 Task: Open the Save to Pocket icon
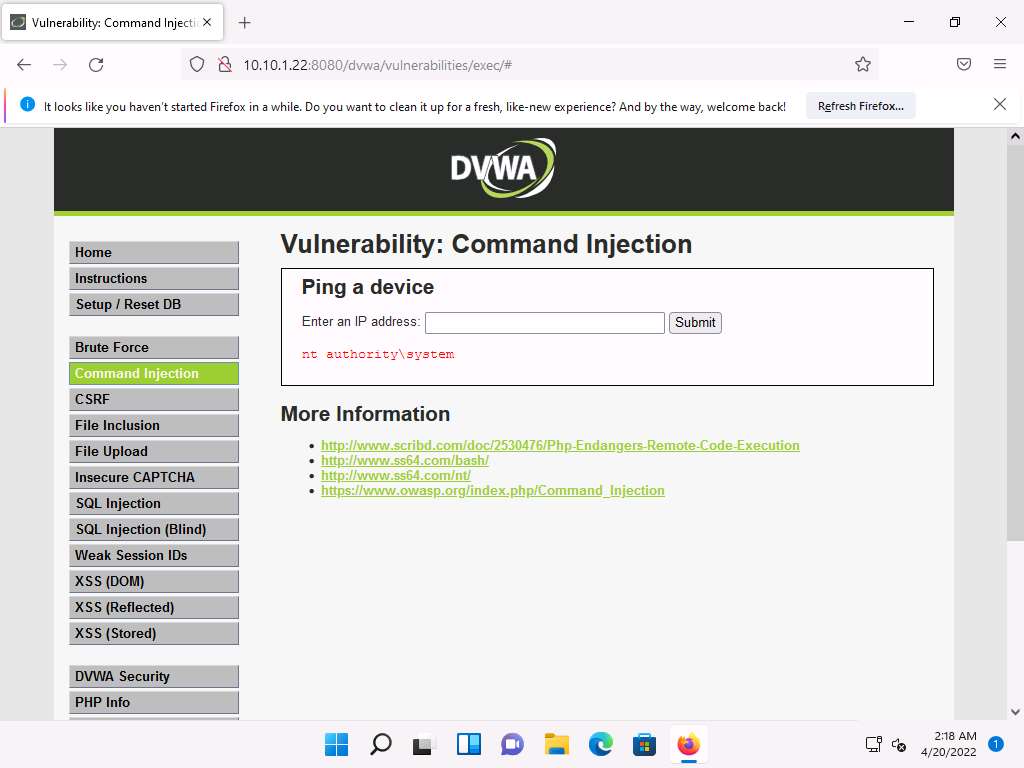964,65
